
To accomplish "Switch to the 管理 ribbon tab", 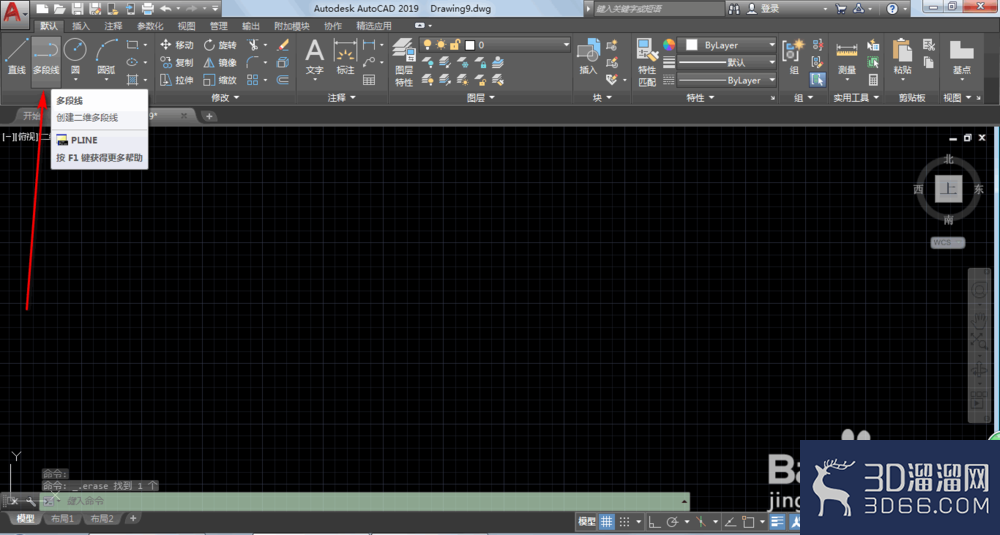I will tap(219, 26).
